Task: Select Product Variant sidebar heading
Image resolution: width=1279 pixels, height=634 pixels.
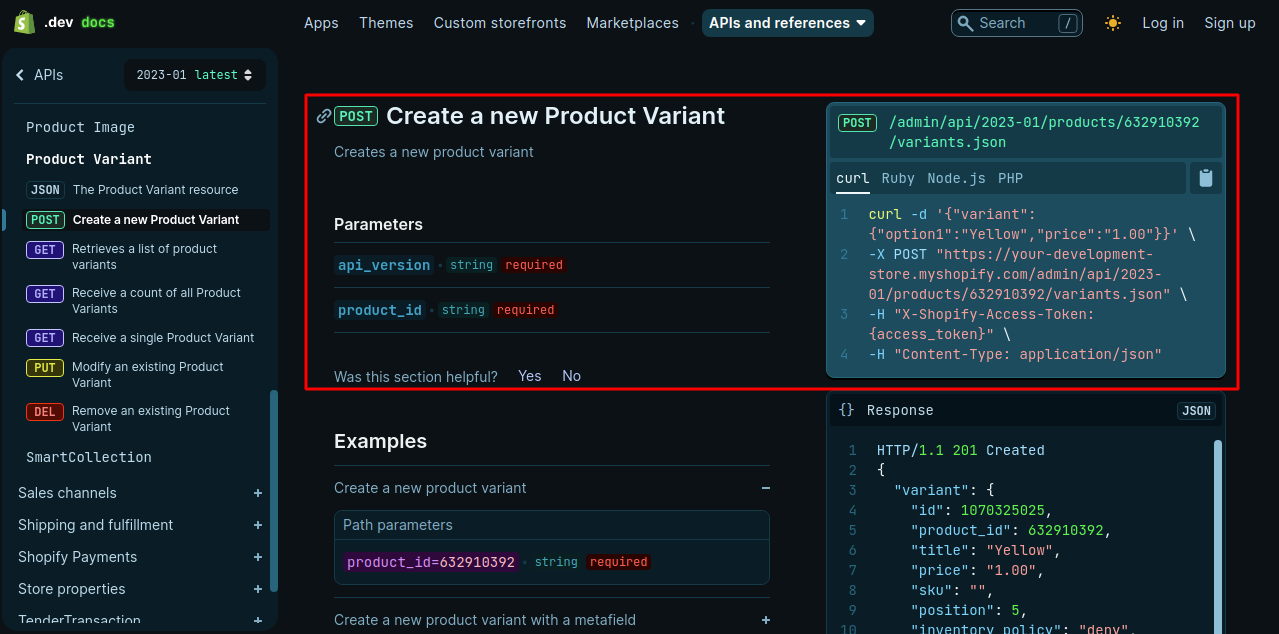Action: pos(89,159)
